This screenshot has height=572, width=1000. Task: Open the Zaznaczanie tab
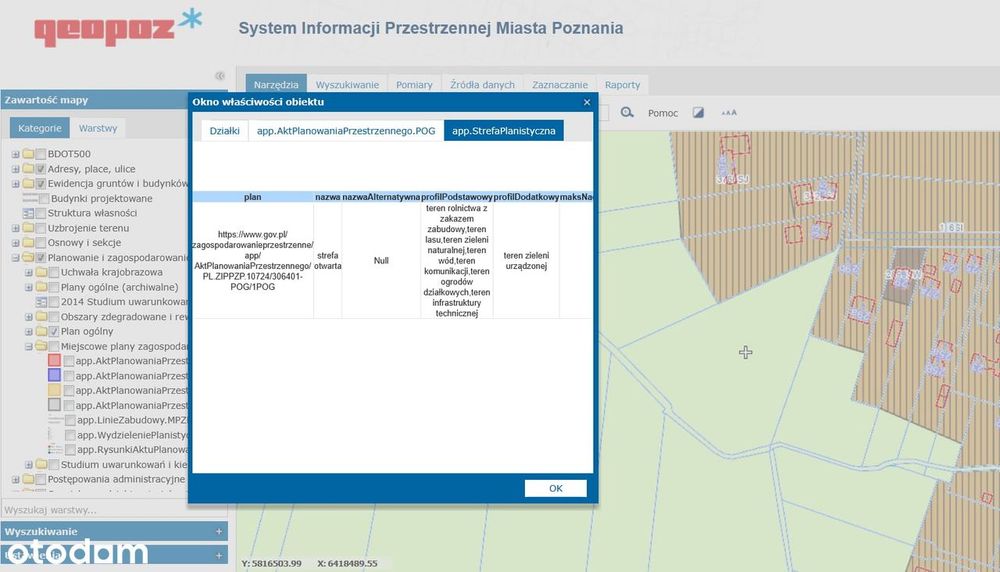tap(560, 84)
